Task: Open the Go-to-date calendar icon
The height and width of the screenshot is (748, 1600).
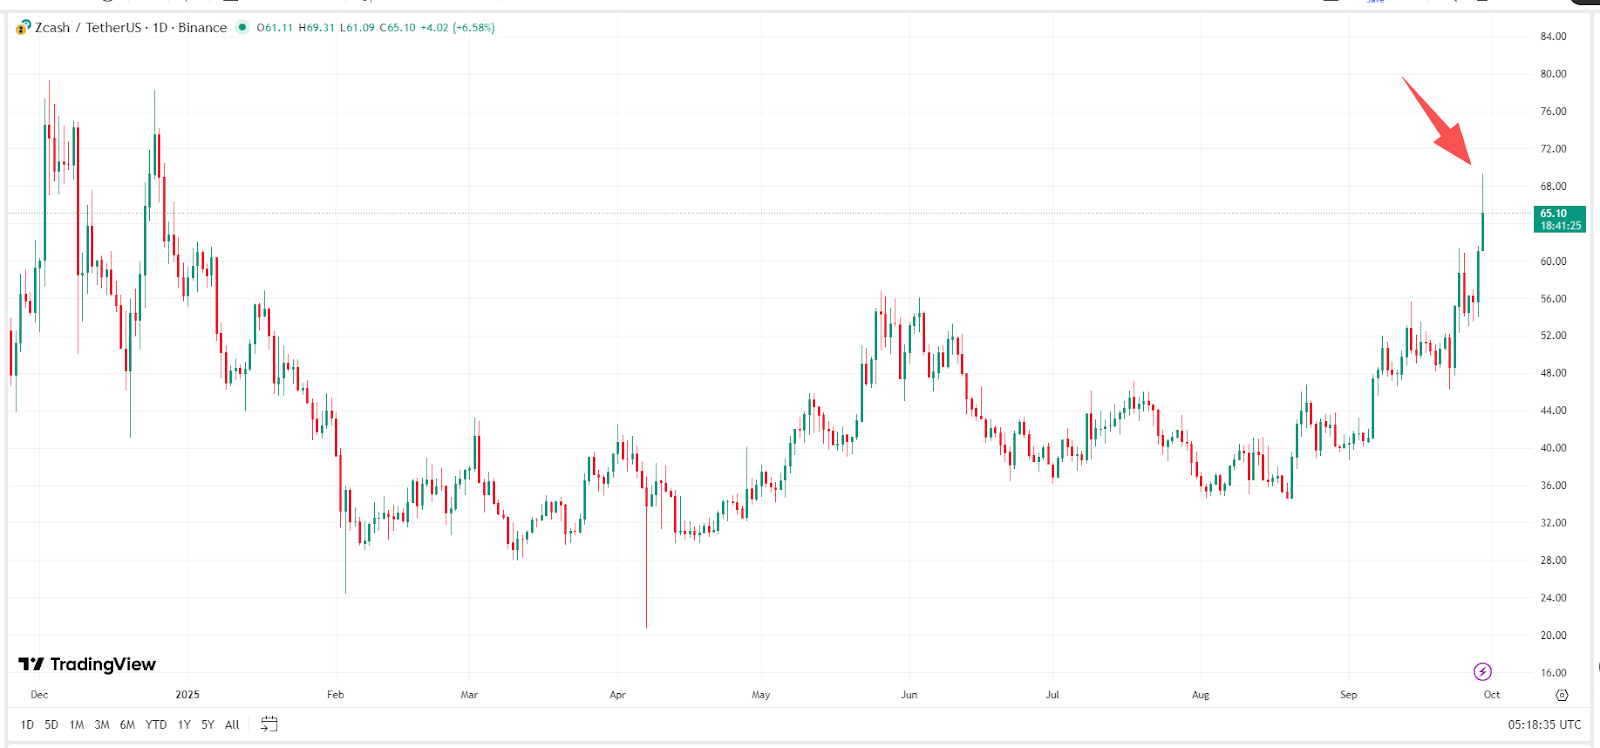Action: [267, 724]
